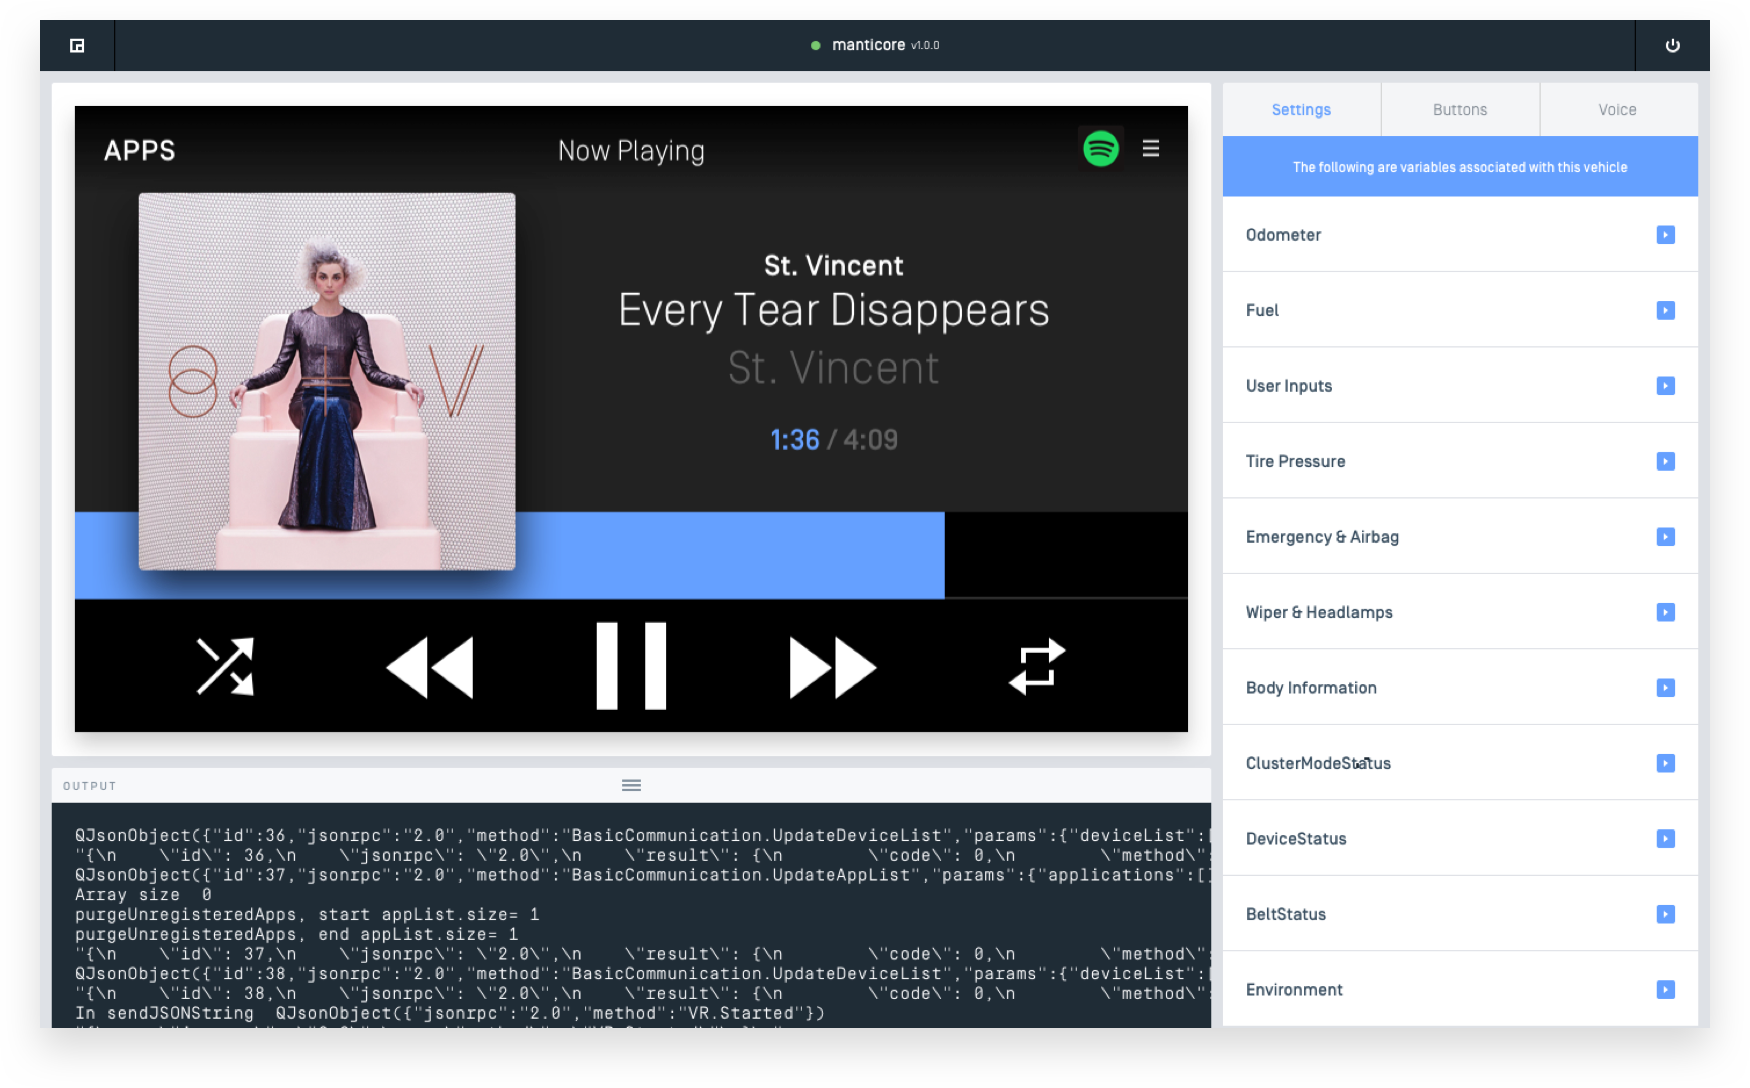Click the output panel drag handle icon

coord(631,785)
